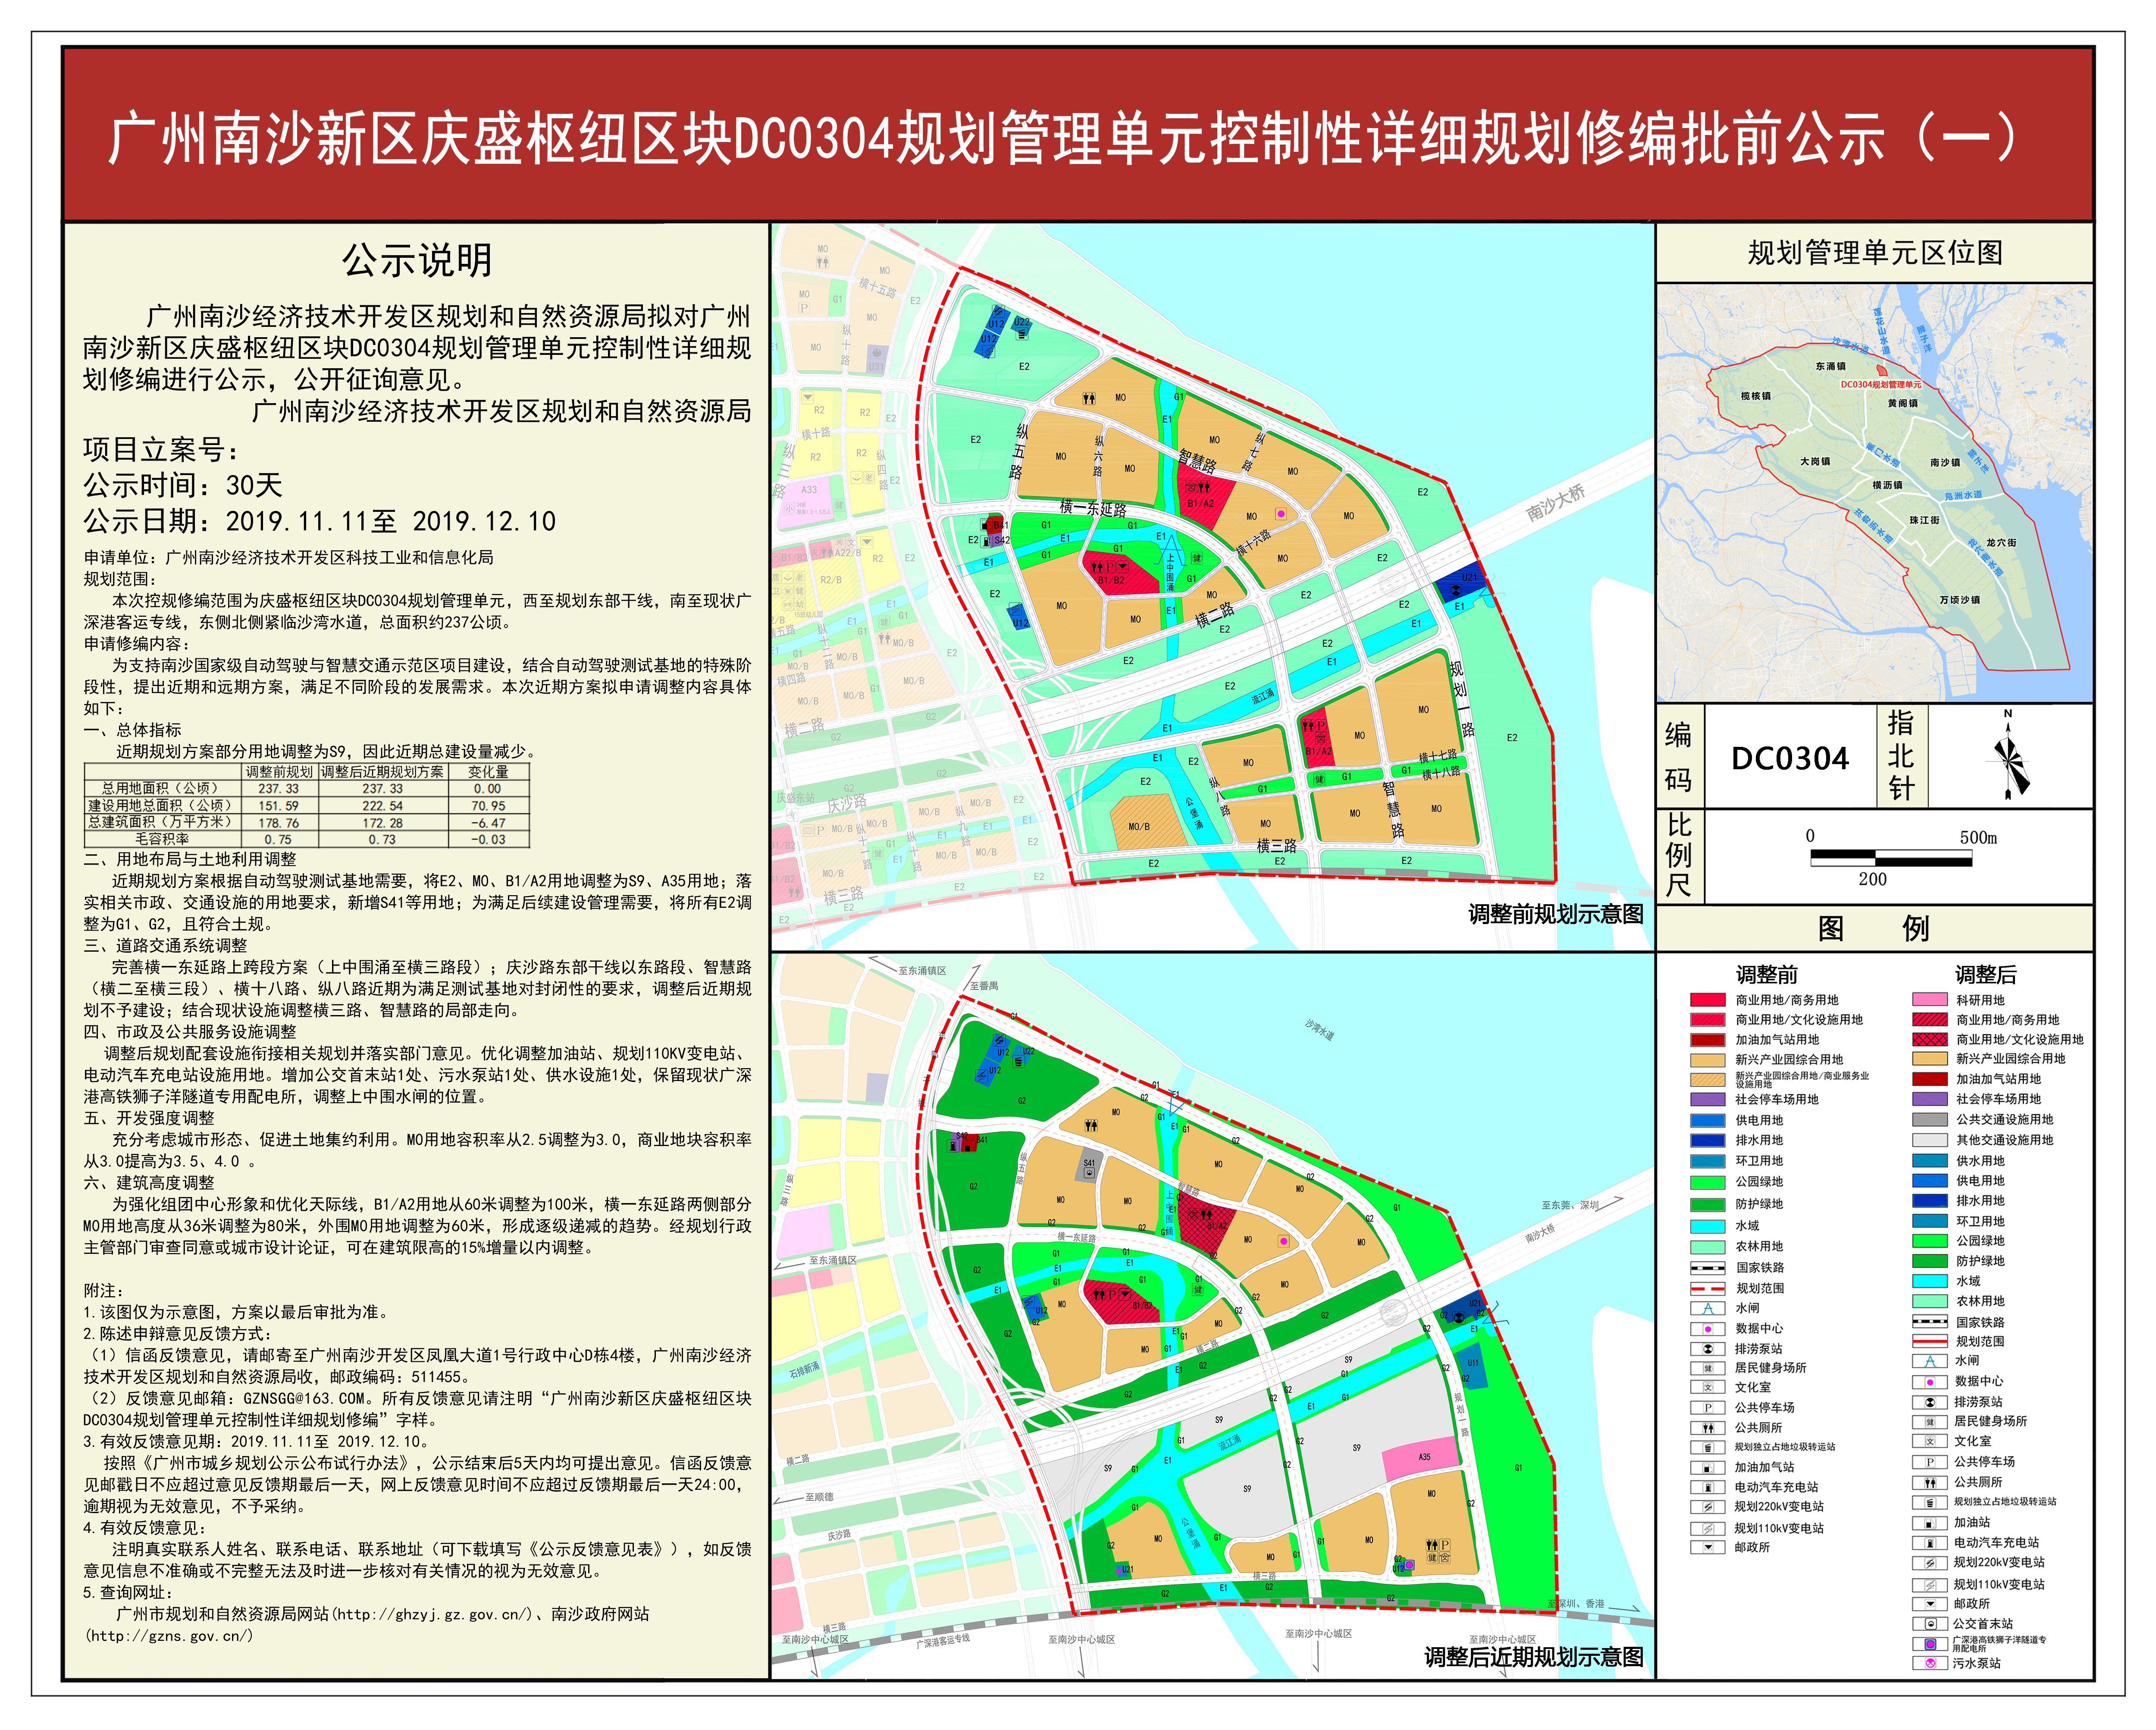
Task: Click the 水闸 icon under 调整前 legend
Action: point(1707,1309)
